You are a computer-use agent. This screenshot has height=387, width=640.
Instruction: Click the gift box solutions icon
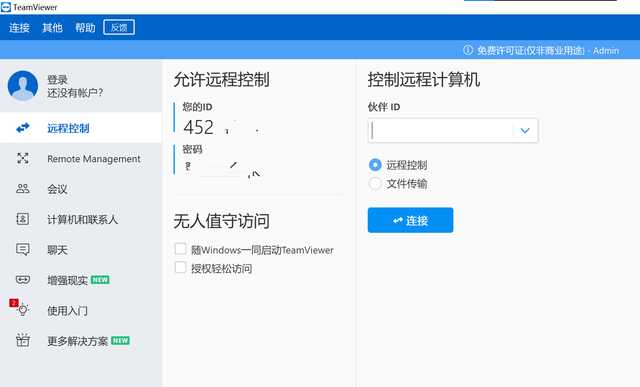pos(23,340)
